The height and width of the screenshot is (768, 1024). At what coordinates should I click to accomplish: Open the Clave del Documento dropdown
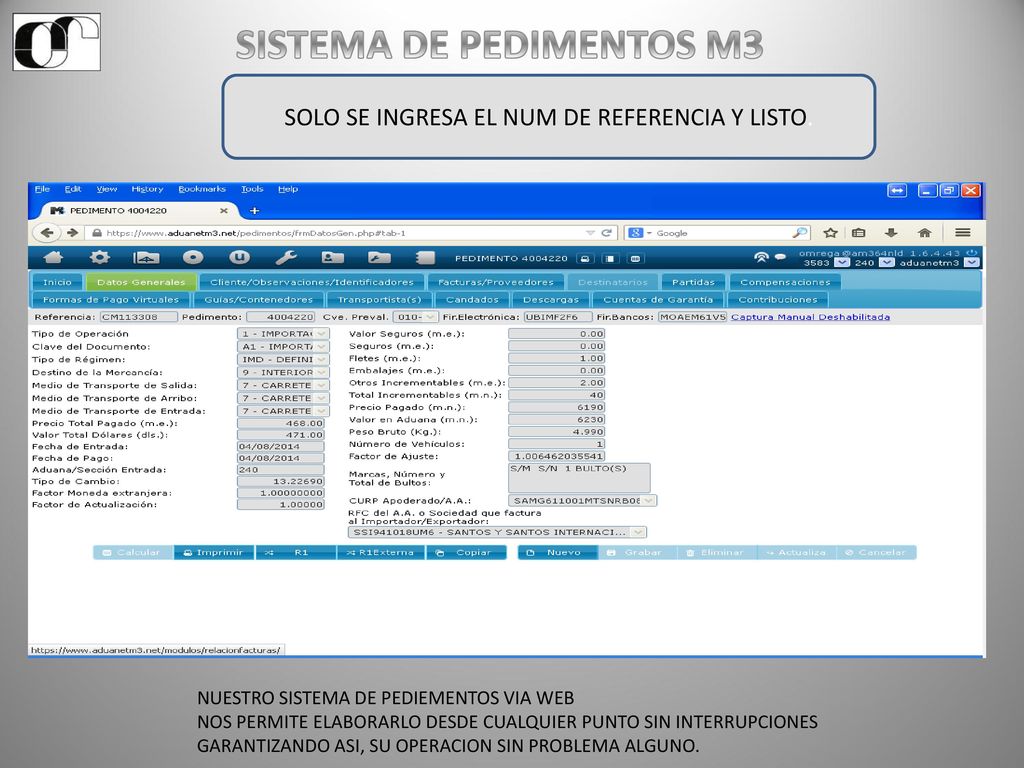[x=283, y=347]
